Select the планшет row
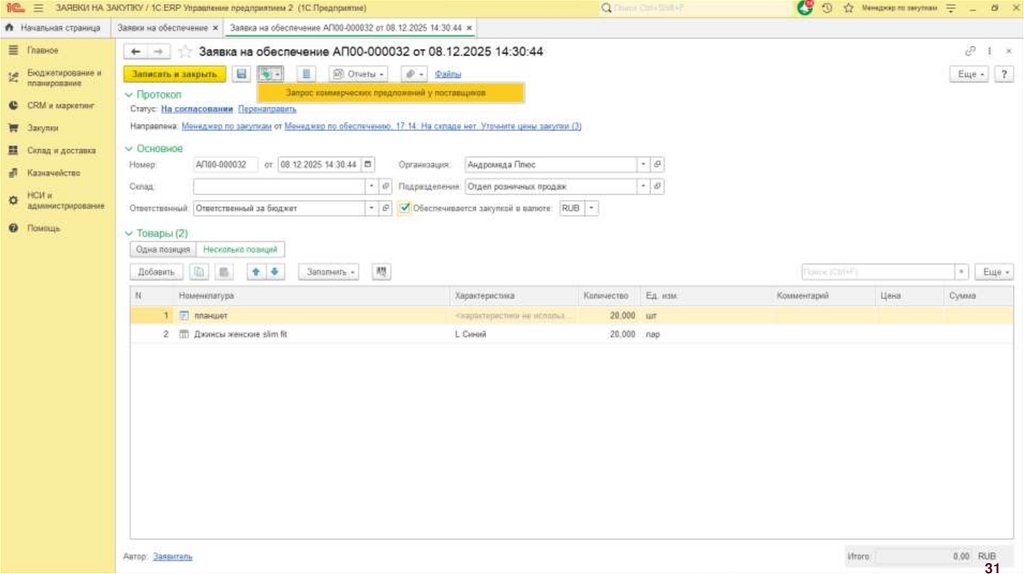 coord(571,315)
